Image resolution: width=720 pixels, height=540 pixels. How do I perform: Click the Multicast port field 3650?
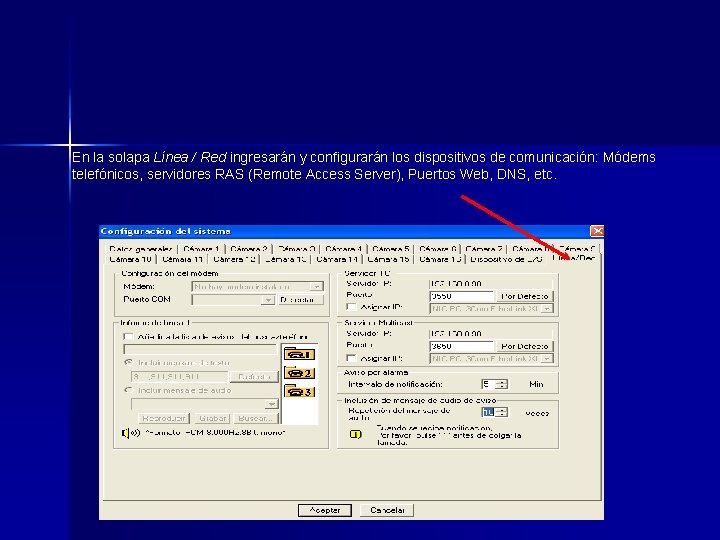tap(461, 346)
